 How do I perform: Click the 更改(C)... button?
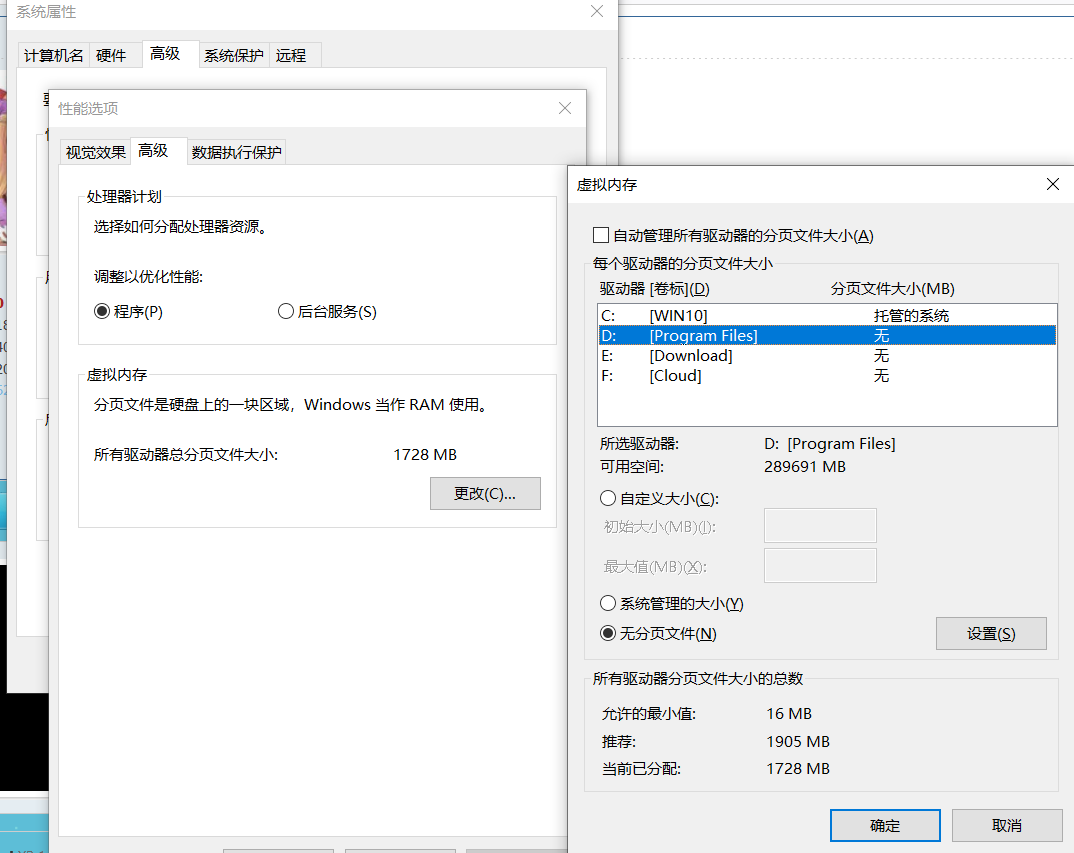tap(485, 493)
